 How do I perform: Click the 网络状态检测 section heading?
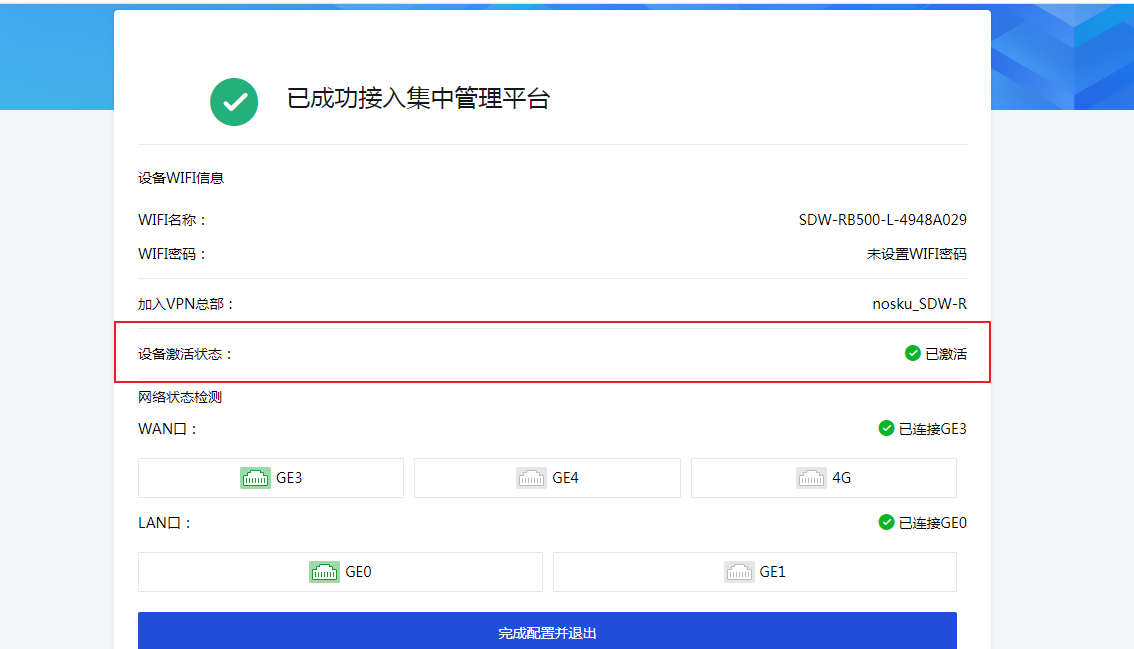coord(180,397)
